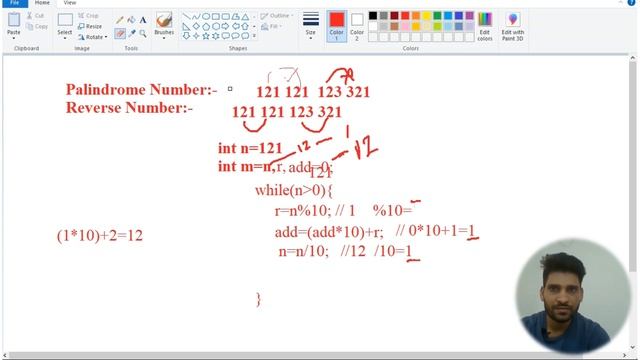Click the Resize button
This screenshot has width=640, height=360.
click(x=90, y=26)
